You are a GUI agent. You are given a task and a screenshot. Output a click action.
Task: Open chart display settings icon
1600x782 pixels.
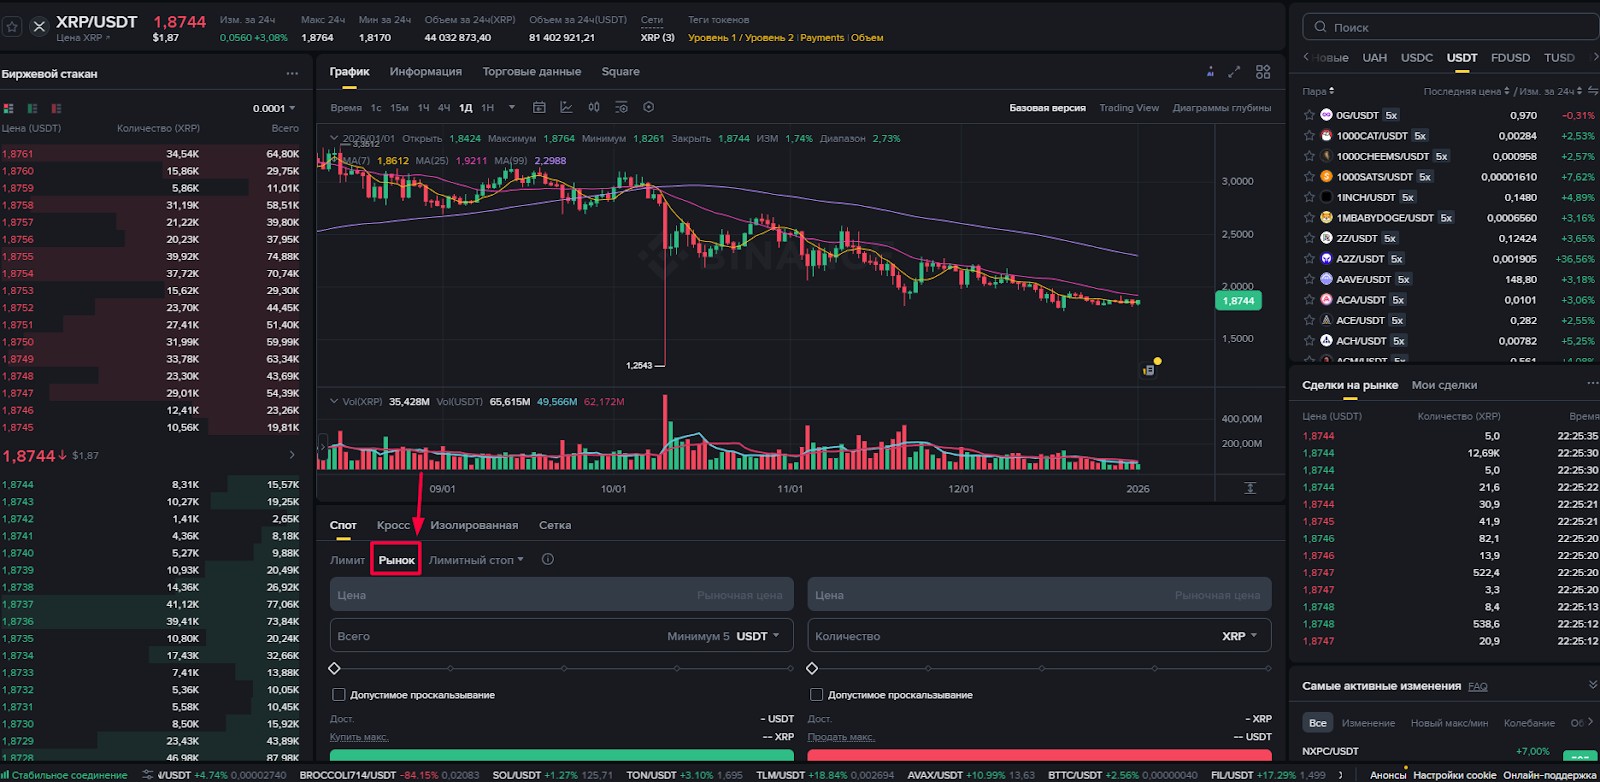click(621, 107)
